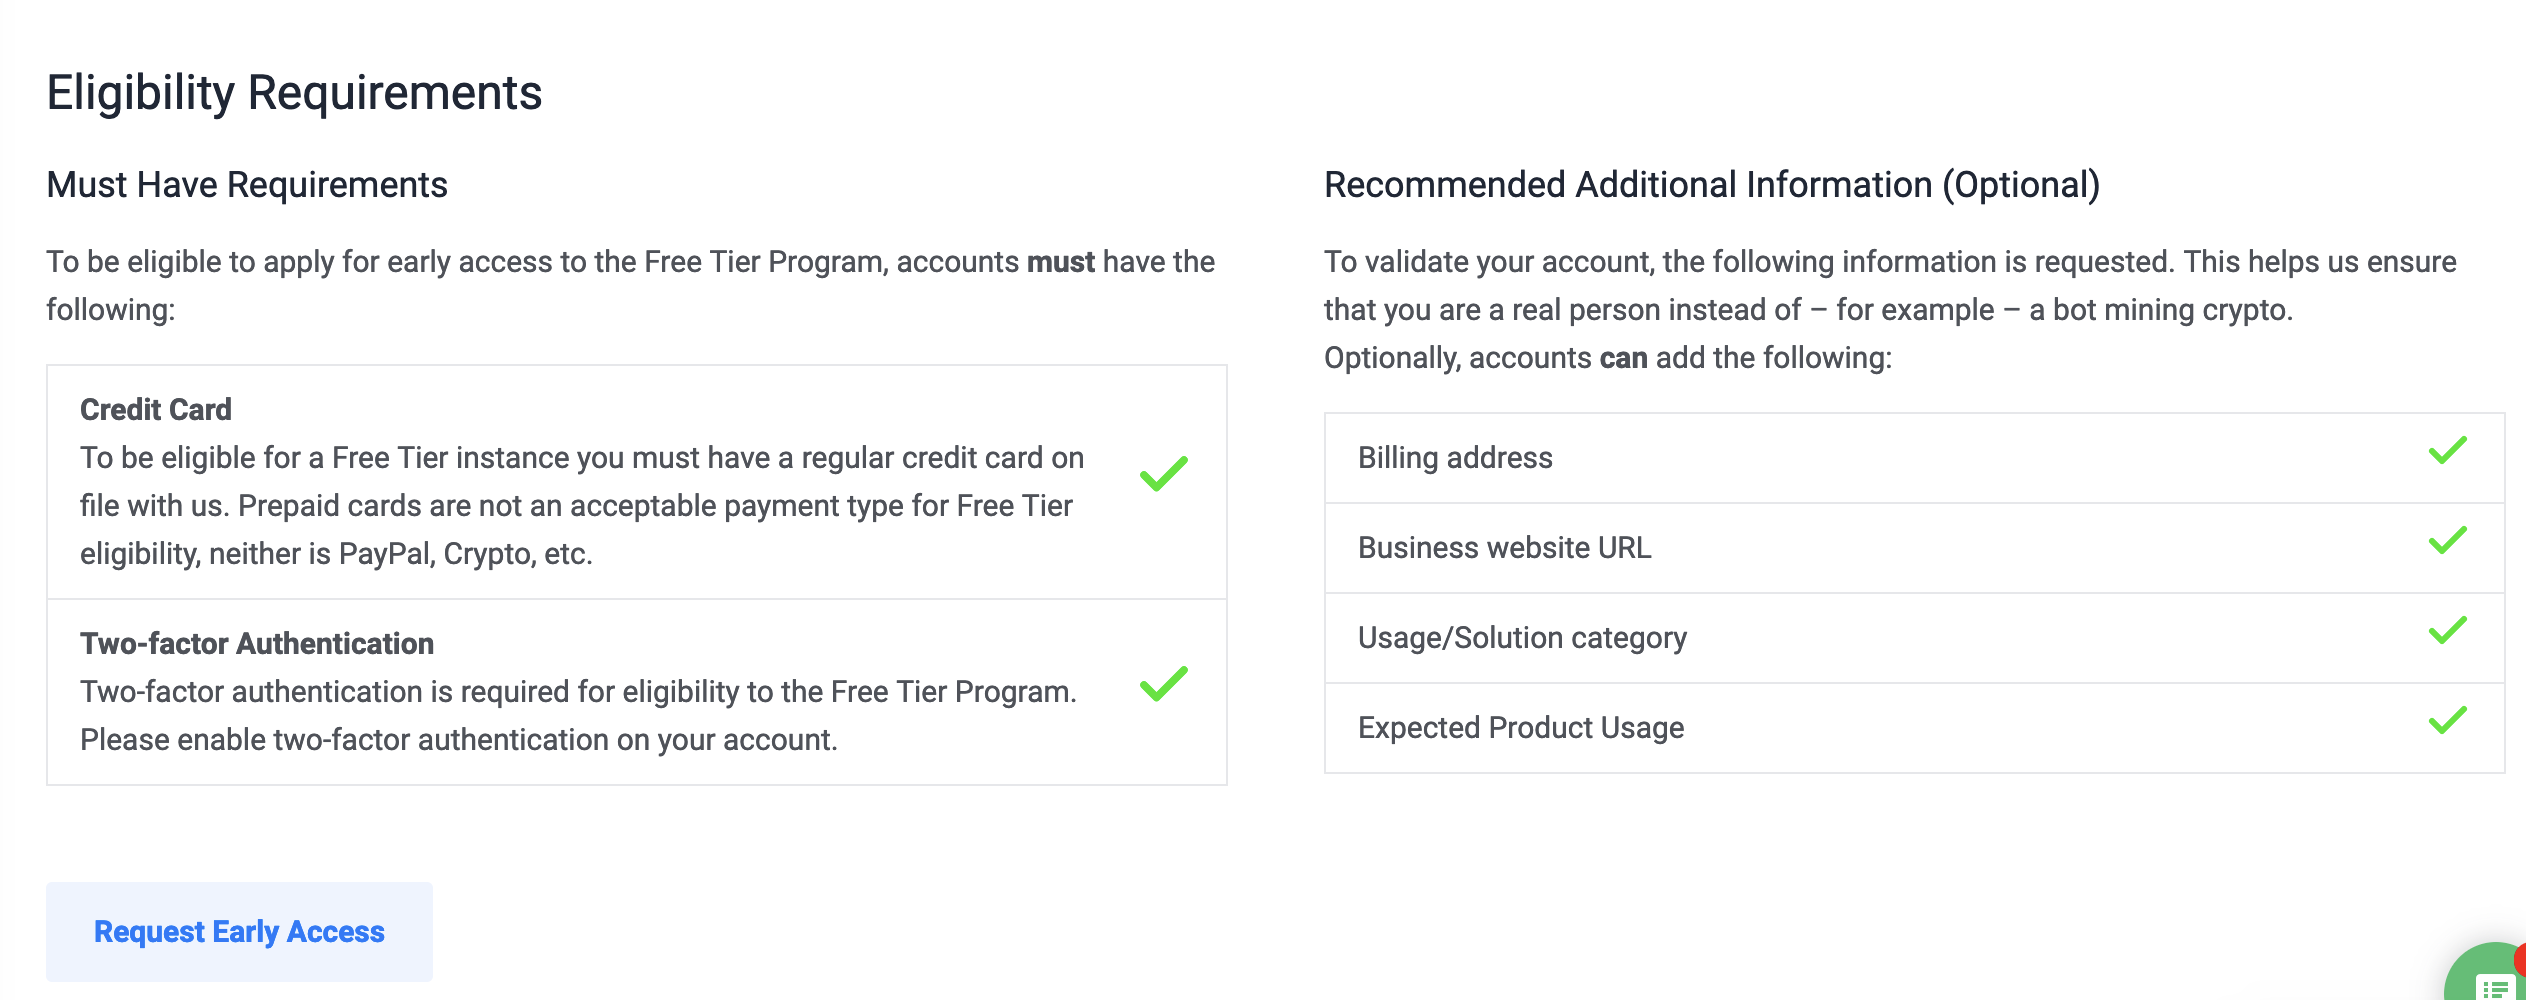The width and height of the screenshot is (2526, 1000).
Task: Click the Must Have Requirements heading
Action: [x=247, y=185]
